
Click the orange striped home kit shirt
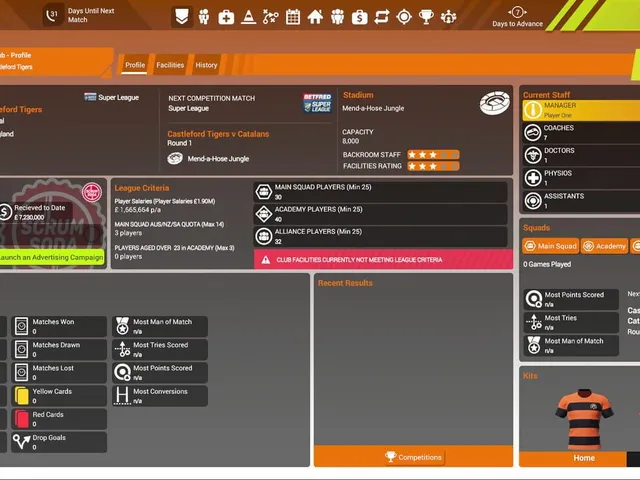584,419
